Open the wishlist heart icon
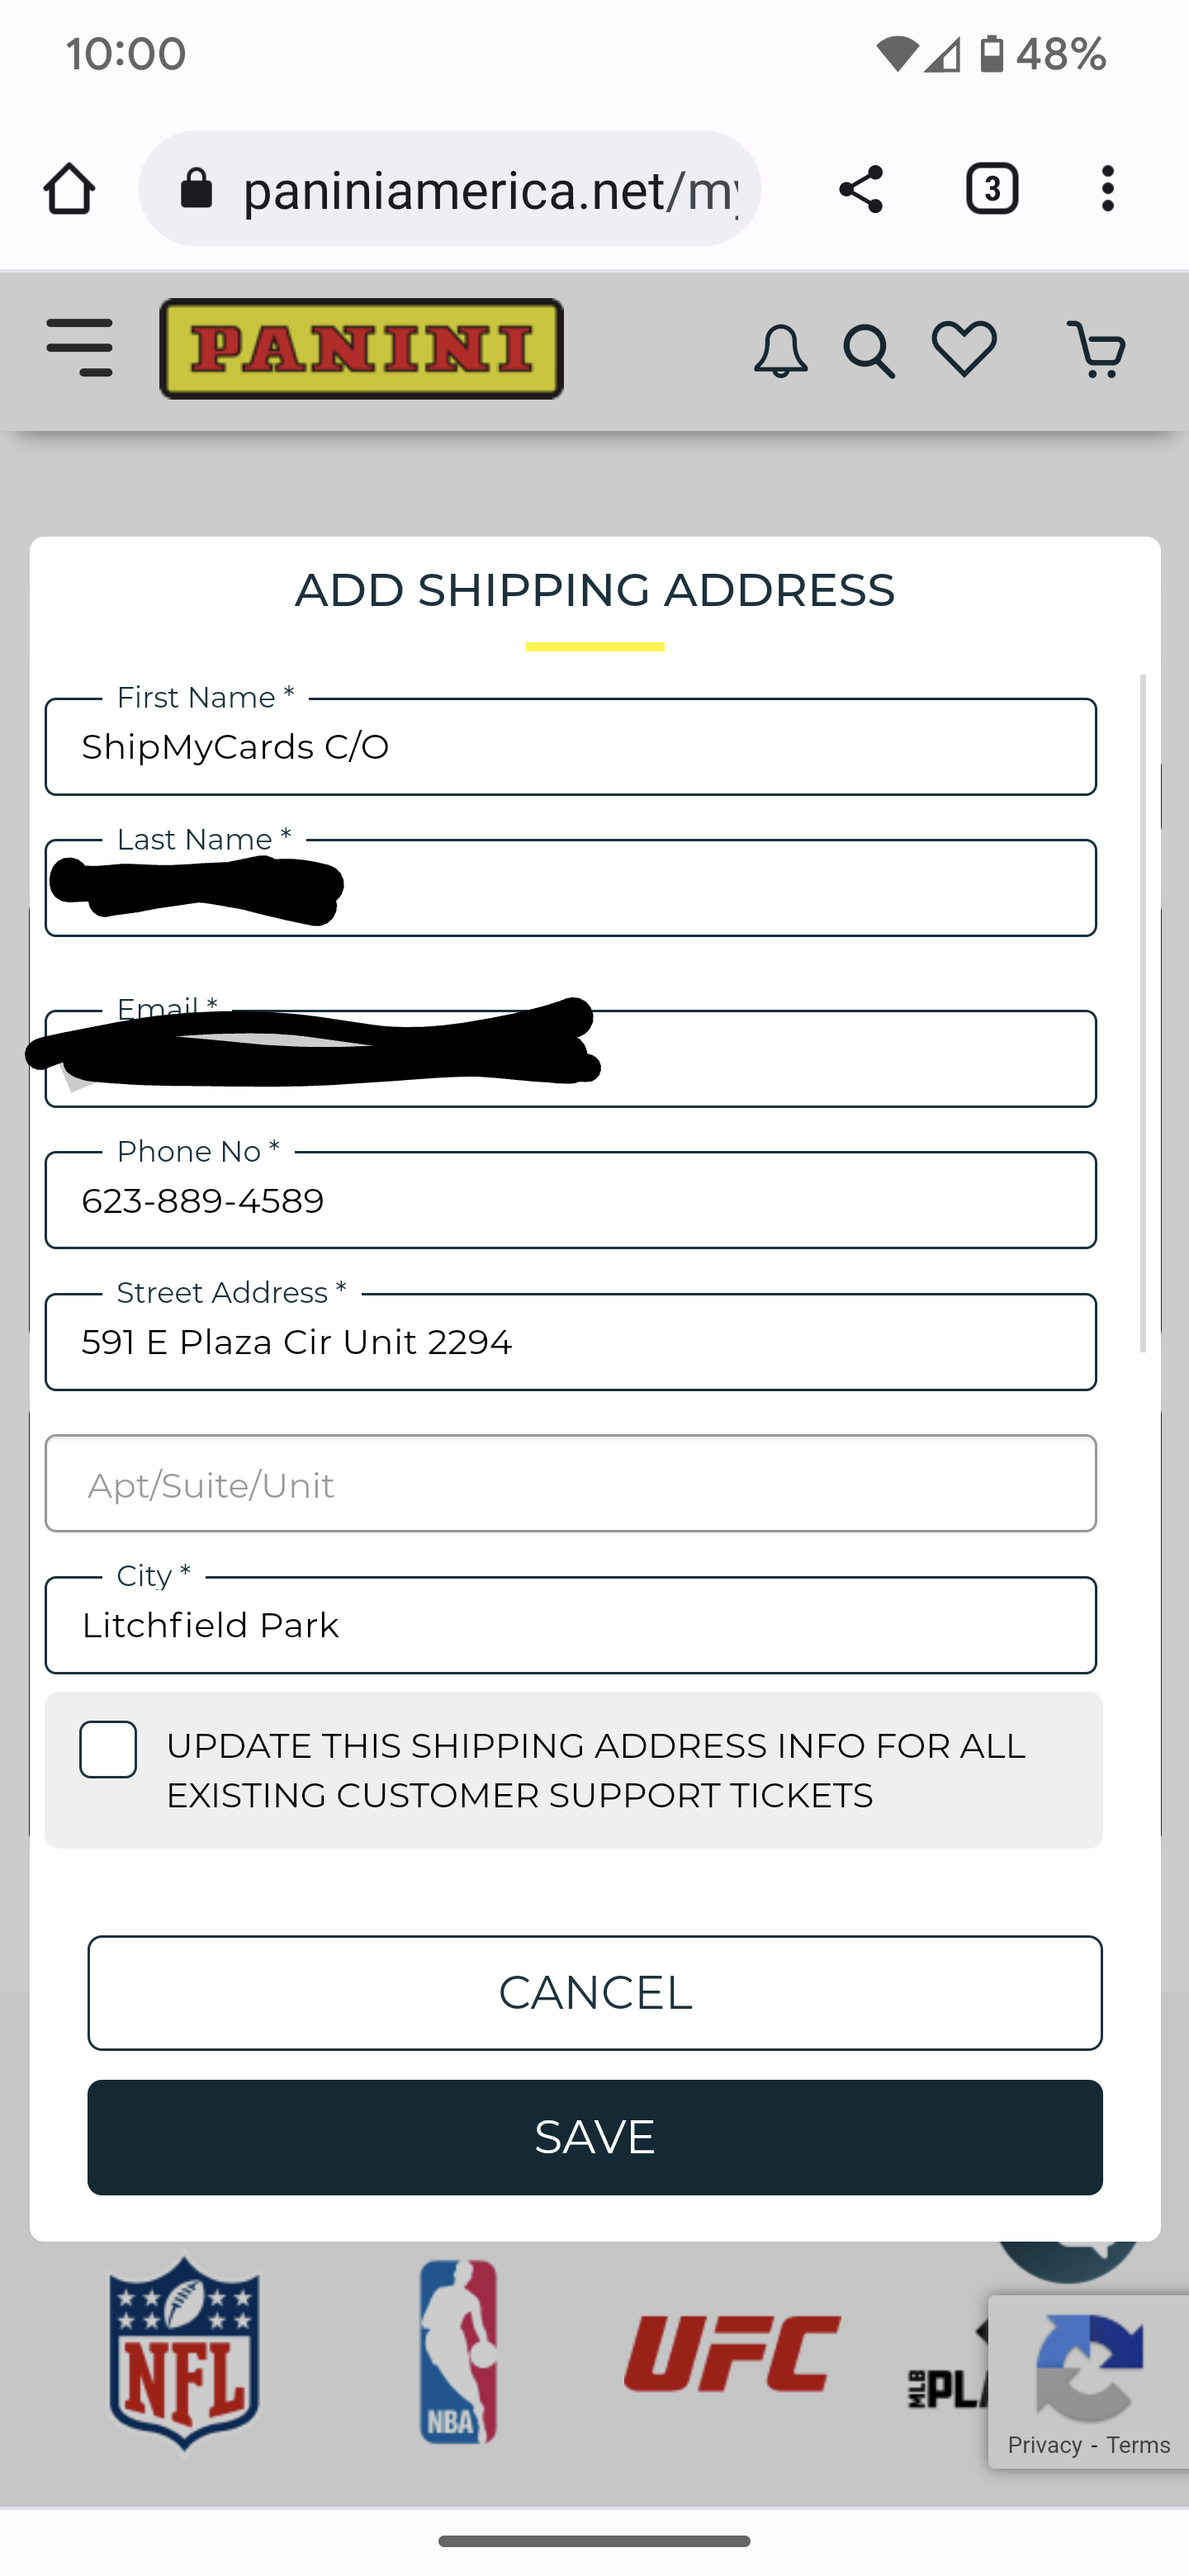 click(x=964, y=349)
